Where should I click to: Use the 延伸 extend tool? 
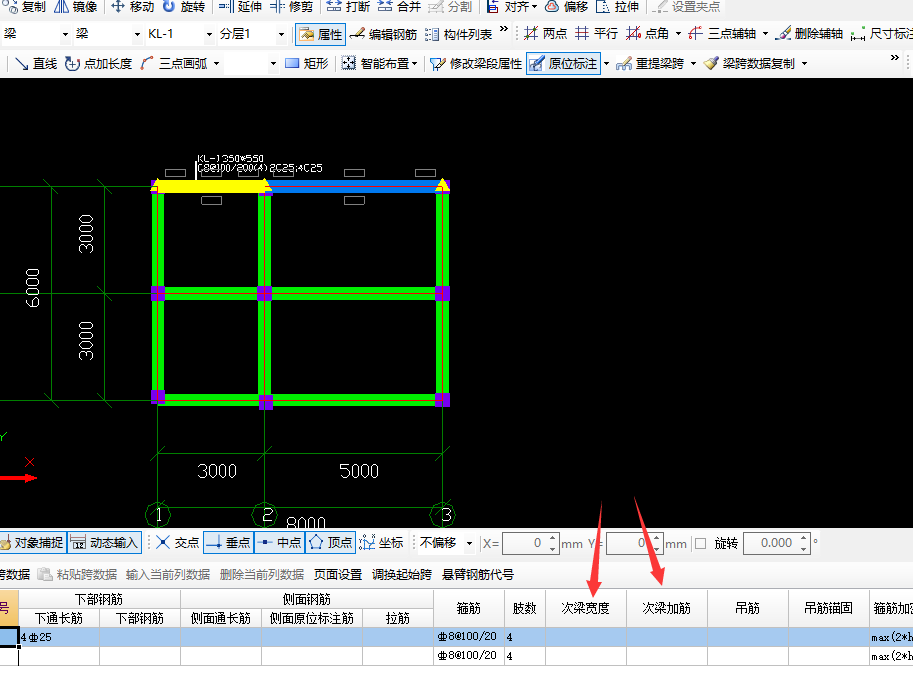[240, 7]
